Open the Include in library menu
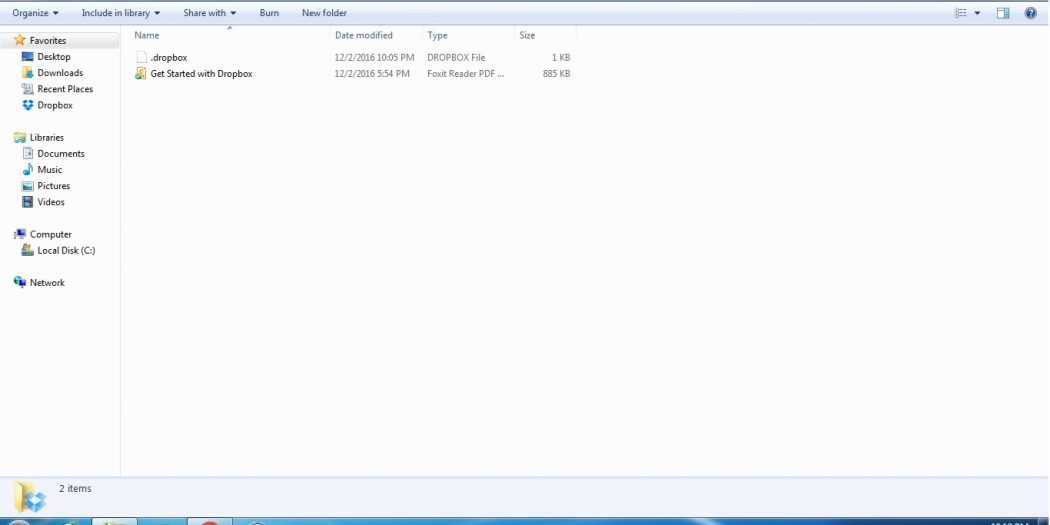This screenshot has height=525, width=1050. 121,13
